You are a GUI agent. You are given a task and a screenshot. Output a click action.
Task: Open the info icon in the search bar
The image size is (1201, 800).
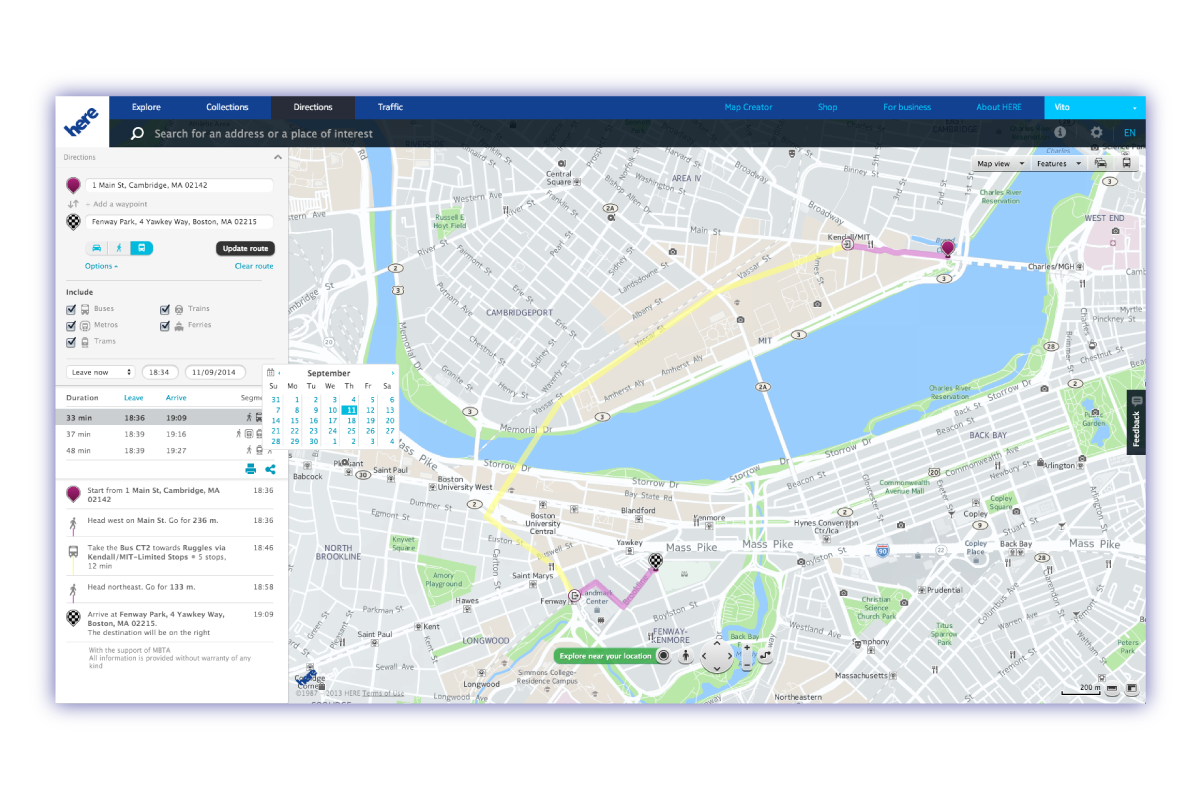[x=1060, y=132]
